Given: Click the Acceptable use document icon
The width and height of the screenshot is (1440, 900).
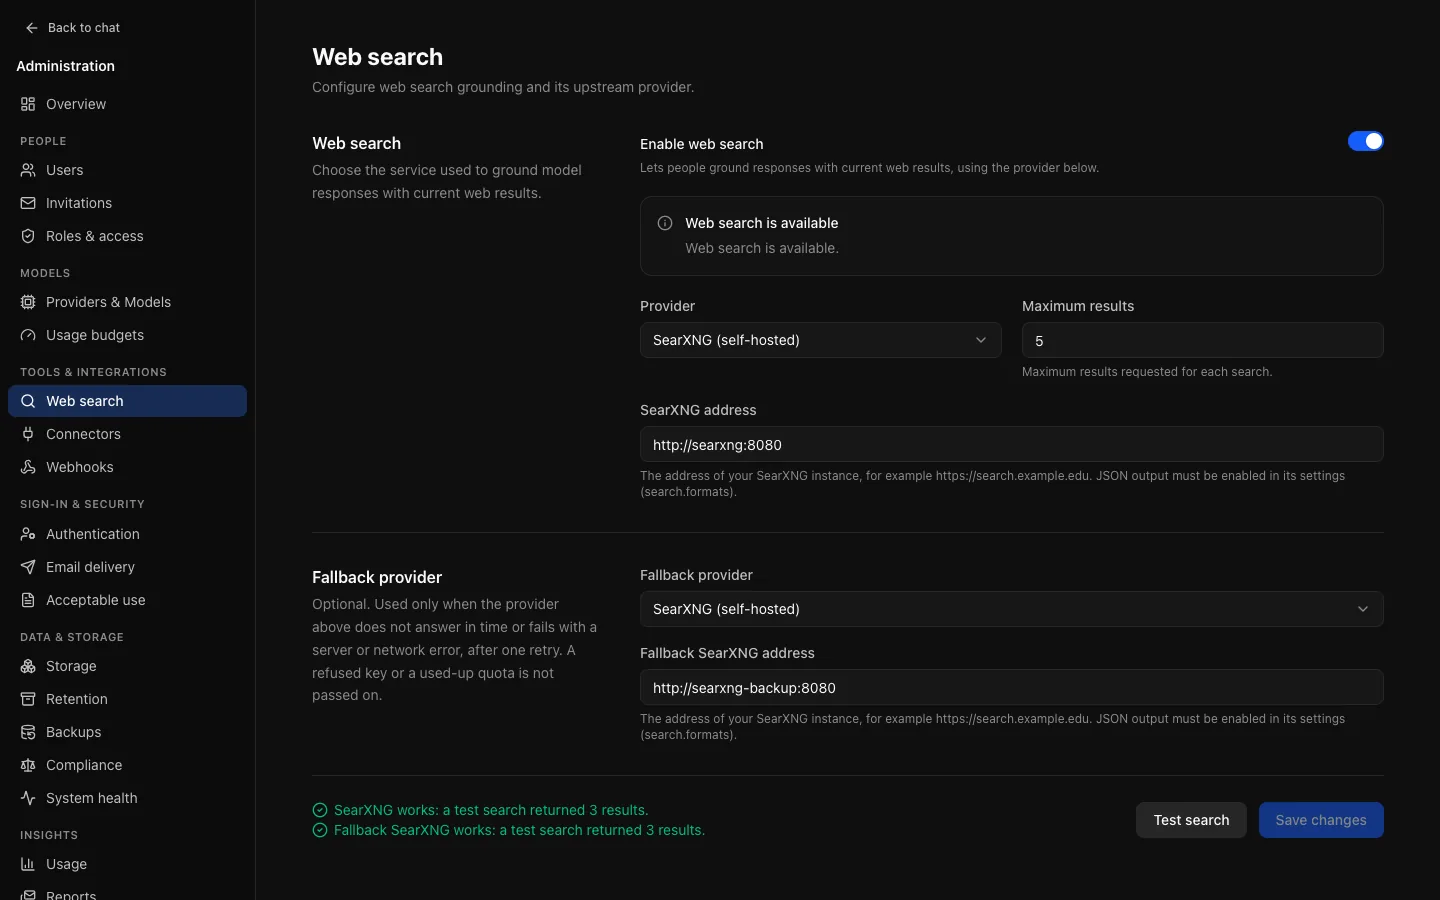Looking at the screenshot, I should coord(28,600).
